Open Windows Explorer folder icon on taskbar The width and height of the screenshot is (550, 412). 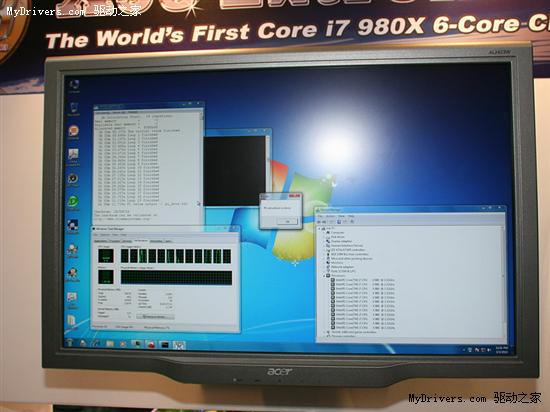pyautogui.click(x=110, y=344)
